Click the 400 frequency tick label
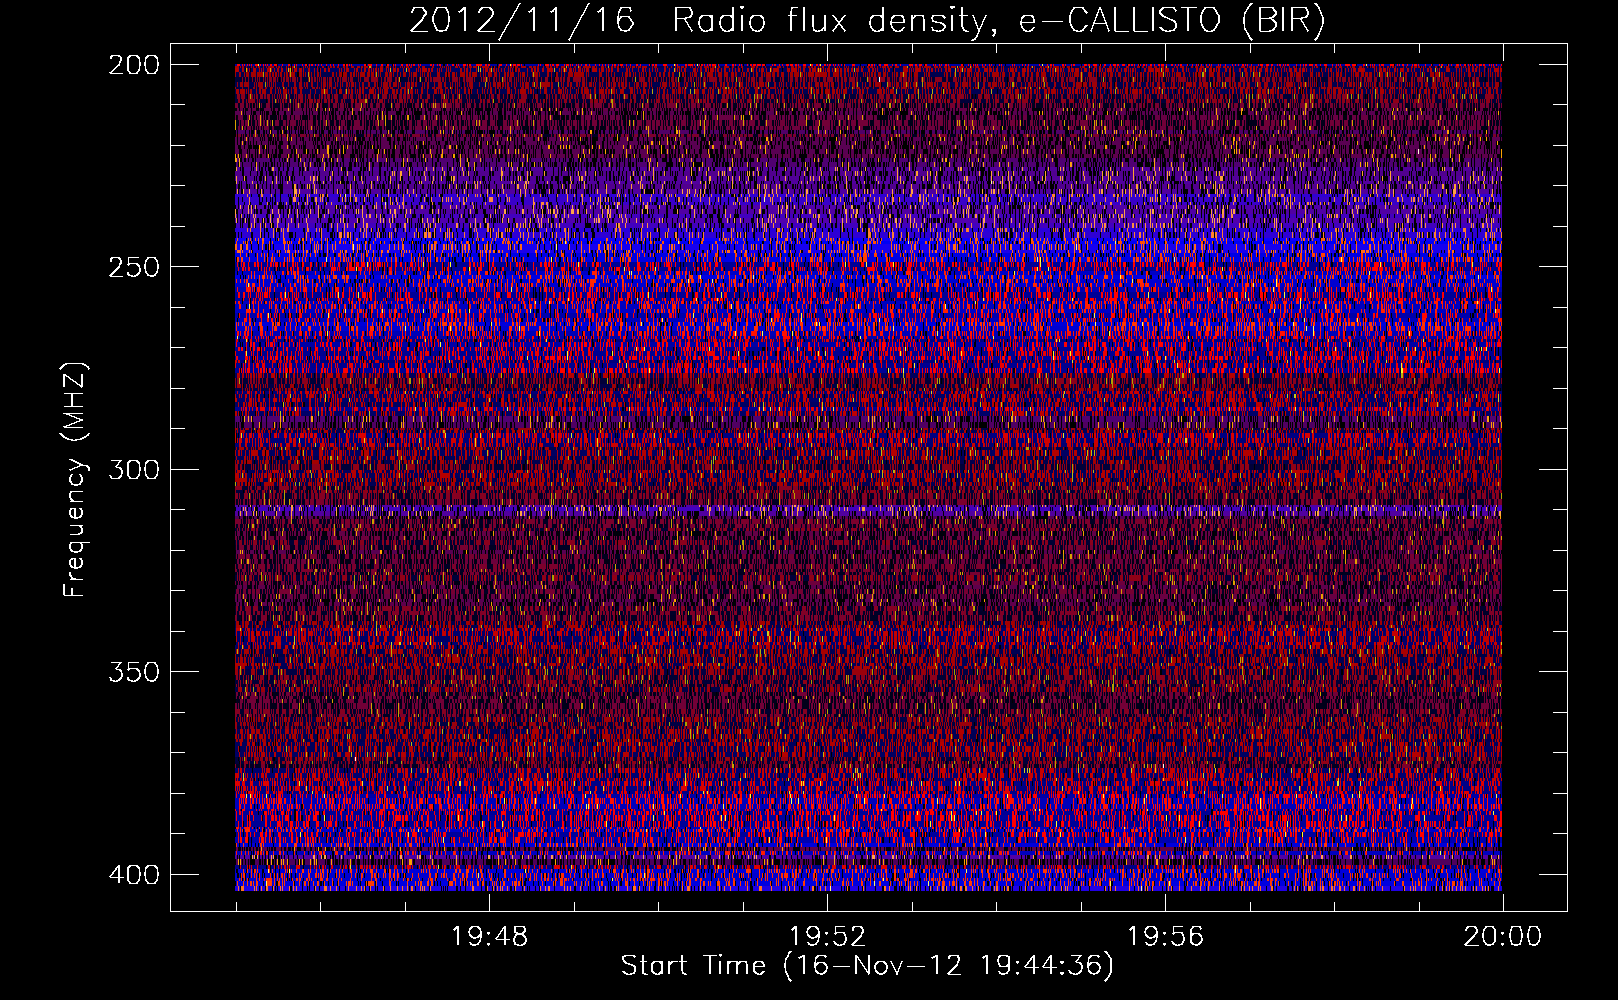Viewport: 1618px width, 1000px height. [133, 875]
